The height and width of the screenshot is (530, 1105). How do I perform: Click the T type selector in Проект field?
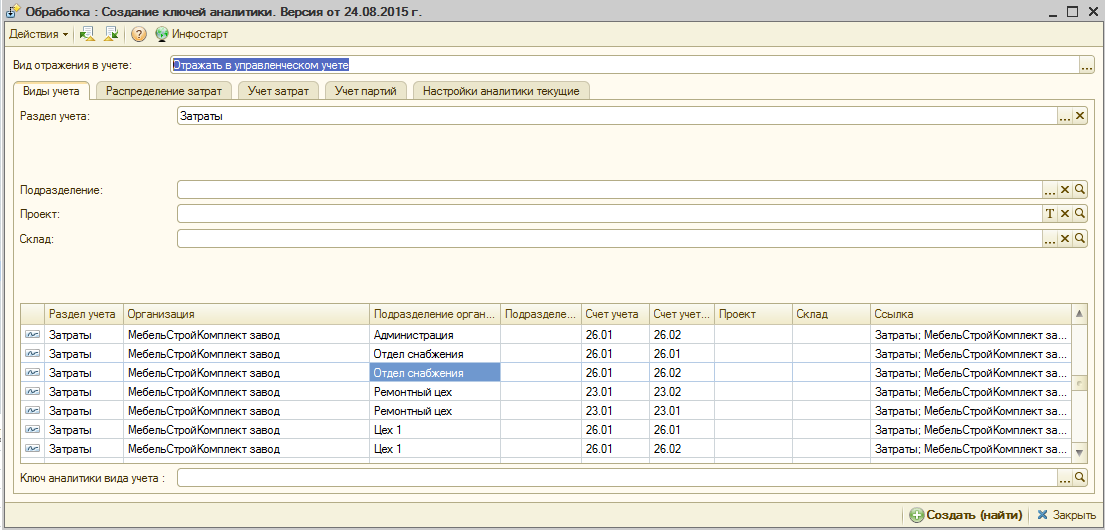click(x=1050, y=214)
